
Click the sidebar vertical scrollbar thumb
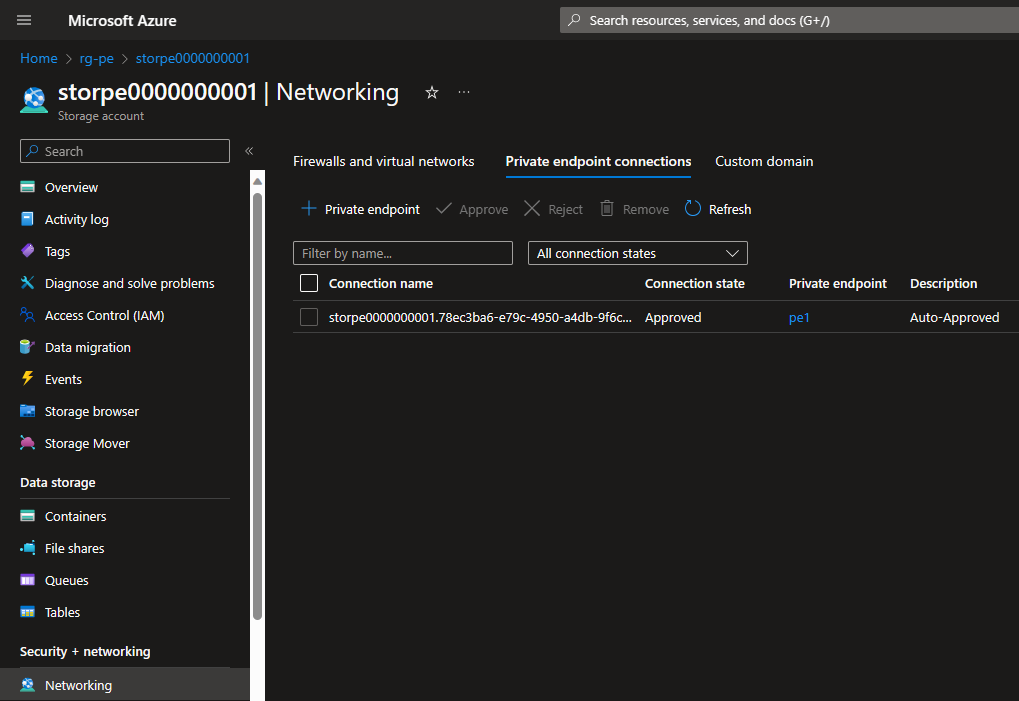[x=257, y=406]
